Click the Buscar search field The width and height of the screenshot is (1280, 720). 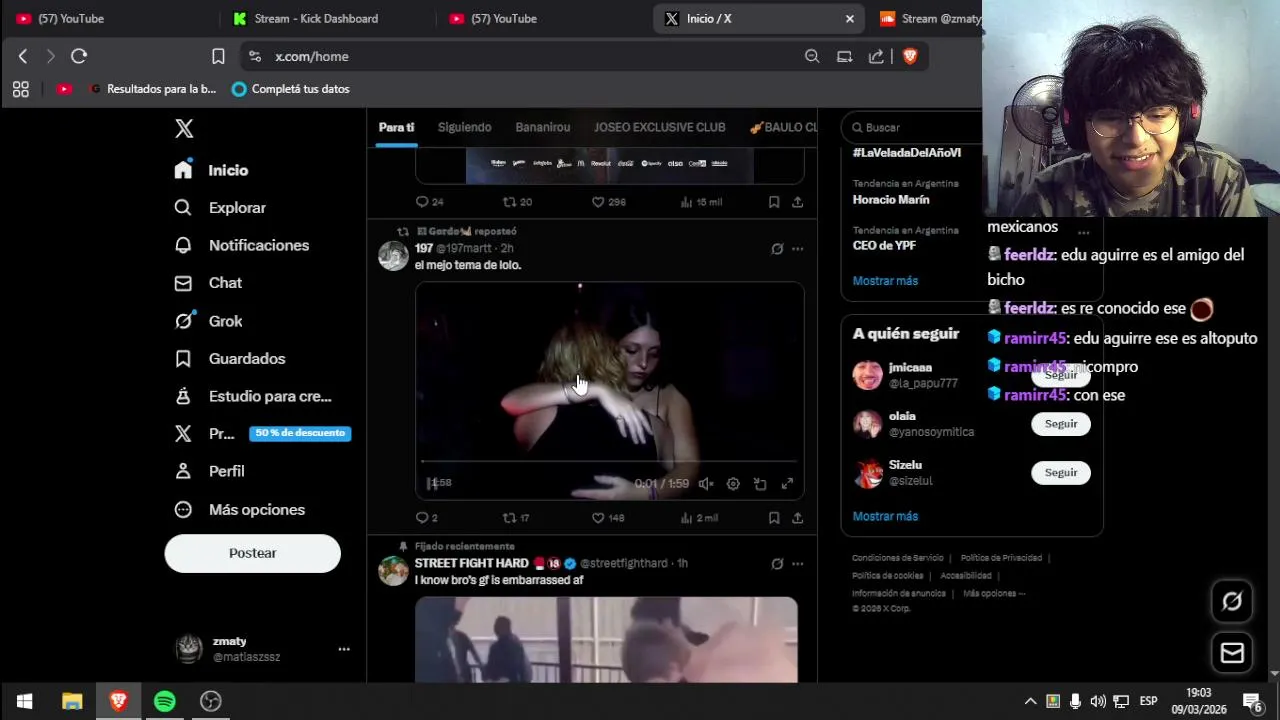coord(913,128)
